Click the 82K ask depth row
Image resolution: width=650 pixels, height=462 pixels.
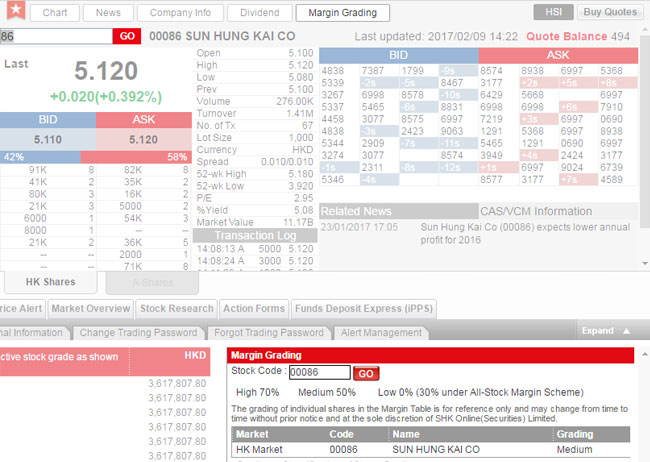click(x=143, y=170)
